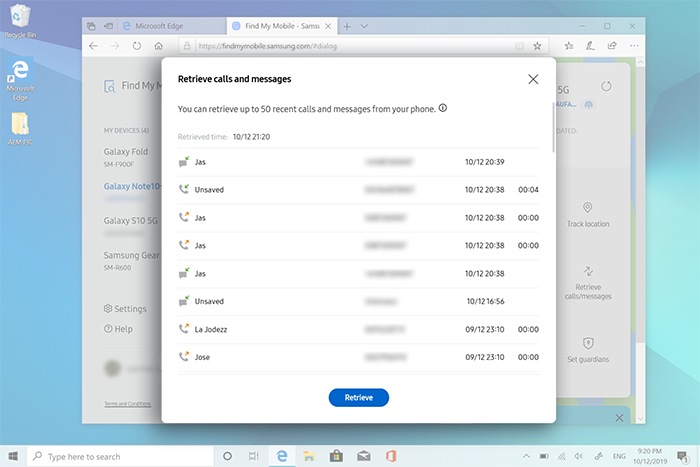Share this page icon in Edge

coord(612,46)
